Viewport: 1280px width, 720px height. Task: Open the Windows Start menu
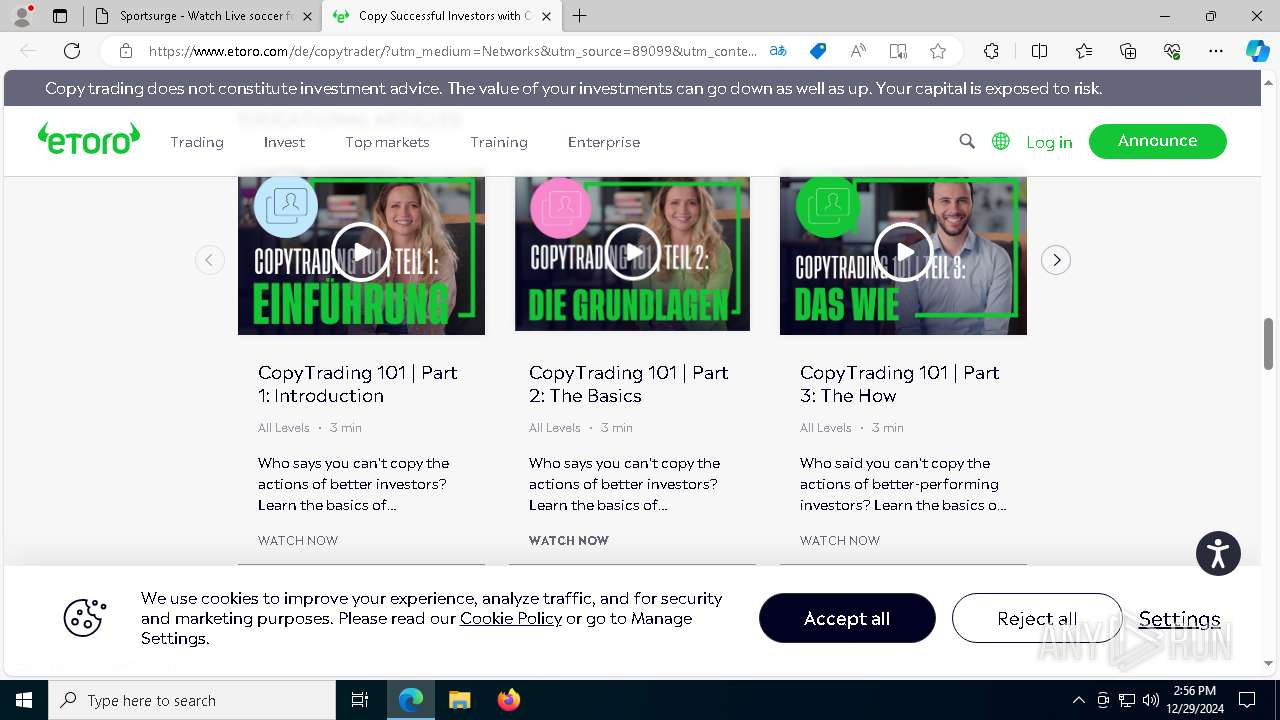[x=24, y=700]
